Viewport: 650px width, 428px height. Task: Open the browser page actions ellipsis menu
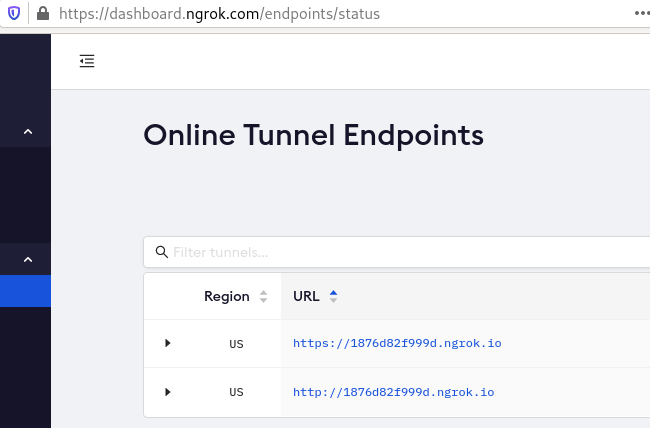pyautogui.click(x=642, y=13)
